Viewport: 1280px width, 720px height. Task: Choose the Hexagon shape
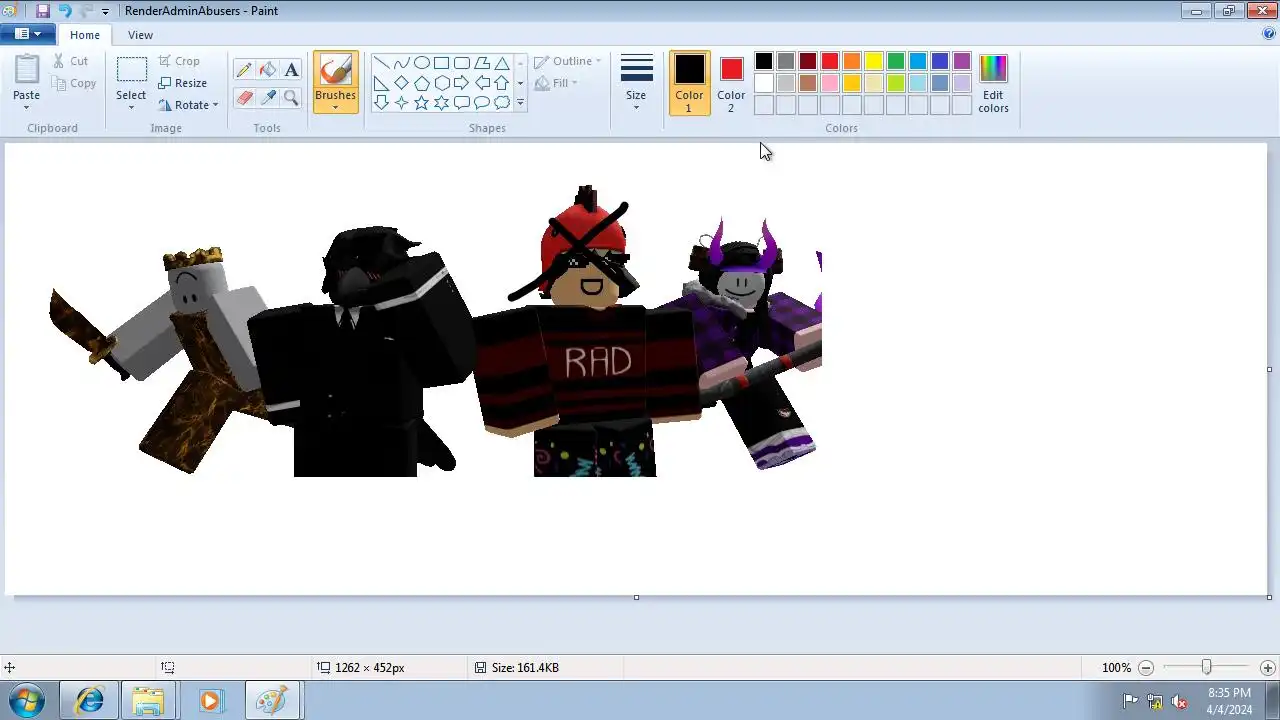pyautogui.click(x=442, y=83)
